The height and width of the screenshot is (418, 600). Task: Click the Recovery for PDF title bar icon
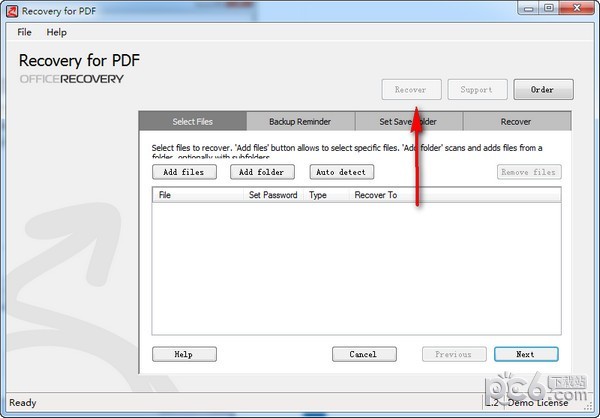tap(11, 11)
